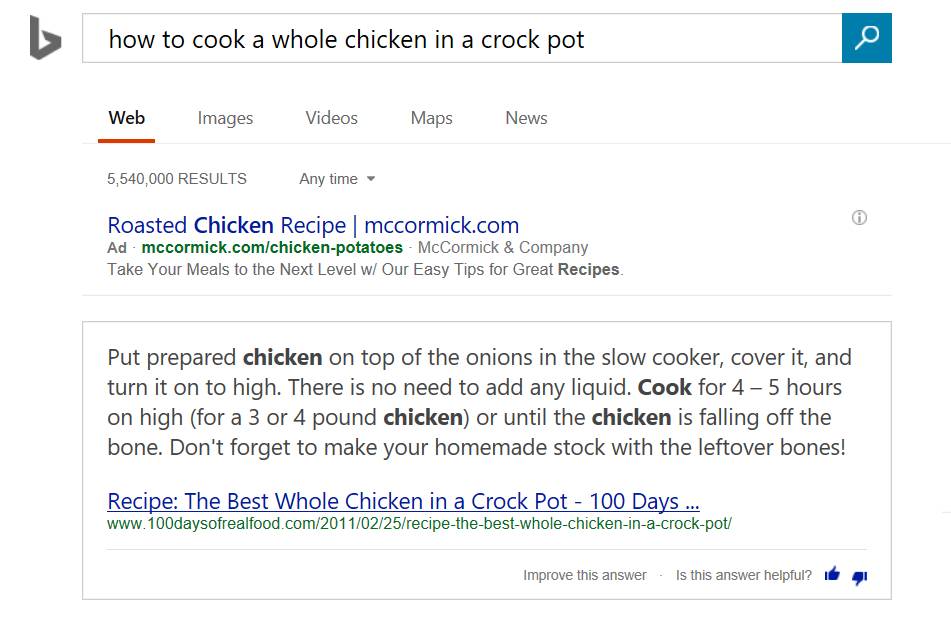This screenshot has height=628, width=951.
Task: Go to the Maps tab
Action: point(431,118)
